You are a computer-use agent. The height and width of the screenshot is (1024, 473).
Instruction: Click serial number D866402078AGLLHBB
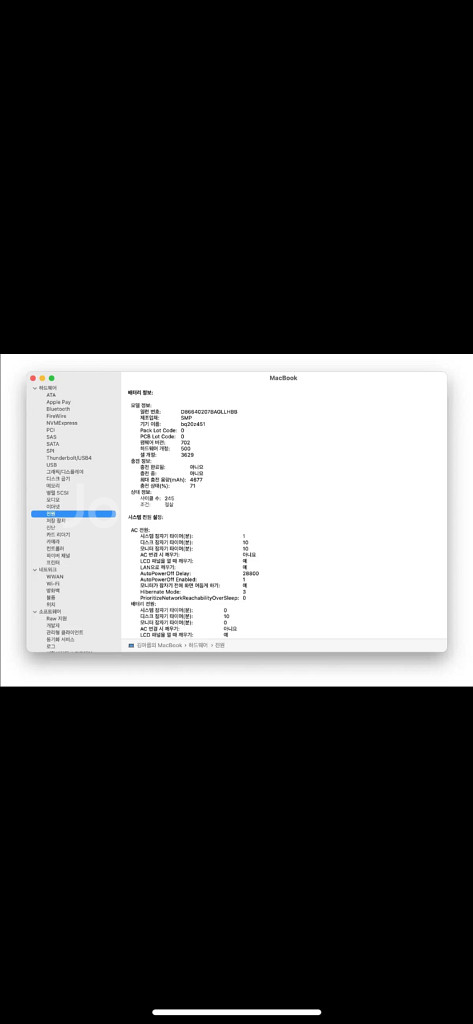pyautogui.click(x=209, y=412)
